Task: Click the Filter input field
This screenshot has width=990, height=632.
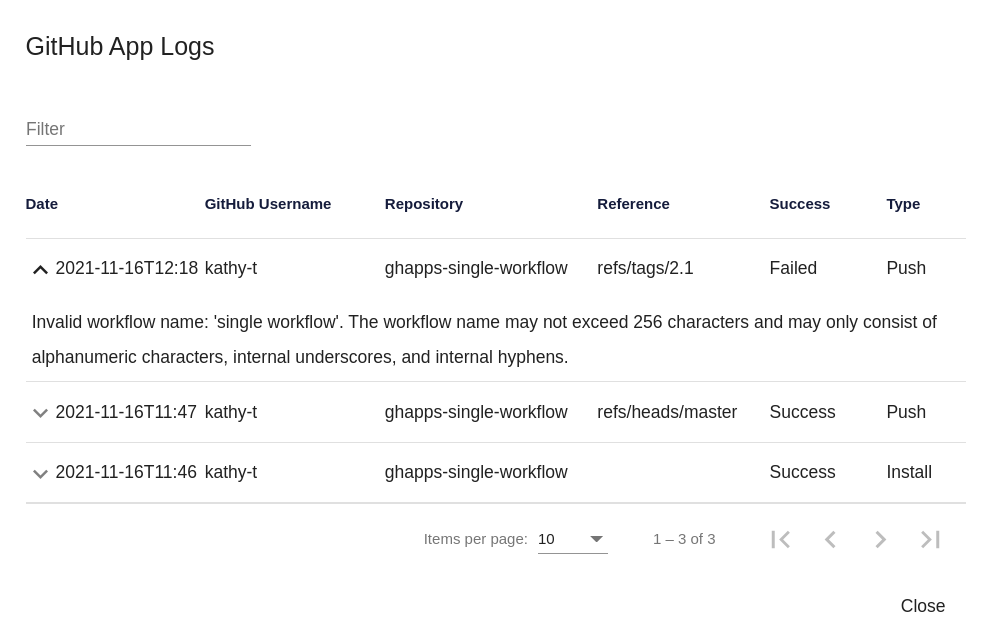Action: tap(138, 129)
